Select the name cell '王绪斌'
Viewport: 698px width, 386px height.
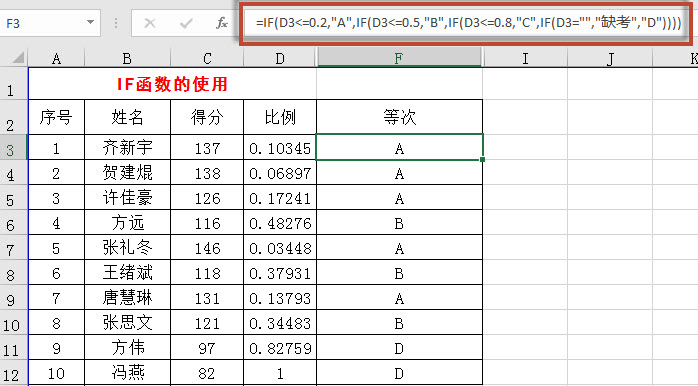127,272
